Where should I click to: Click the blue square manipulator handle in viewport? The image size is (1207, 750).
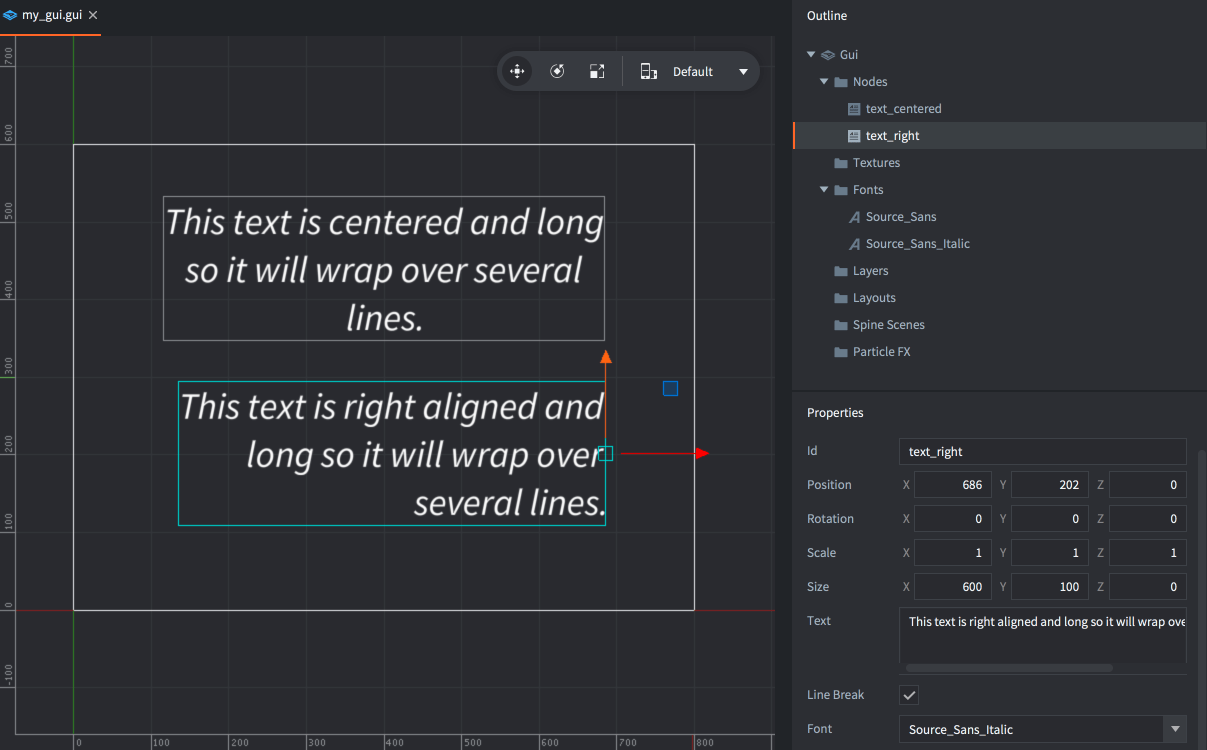click(x=670, y=388)
